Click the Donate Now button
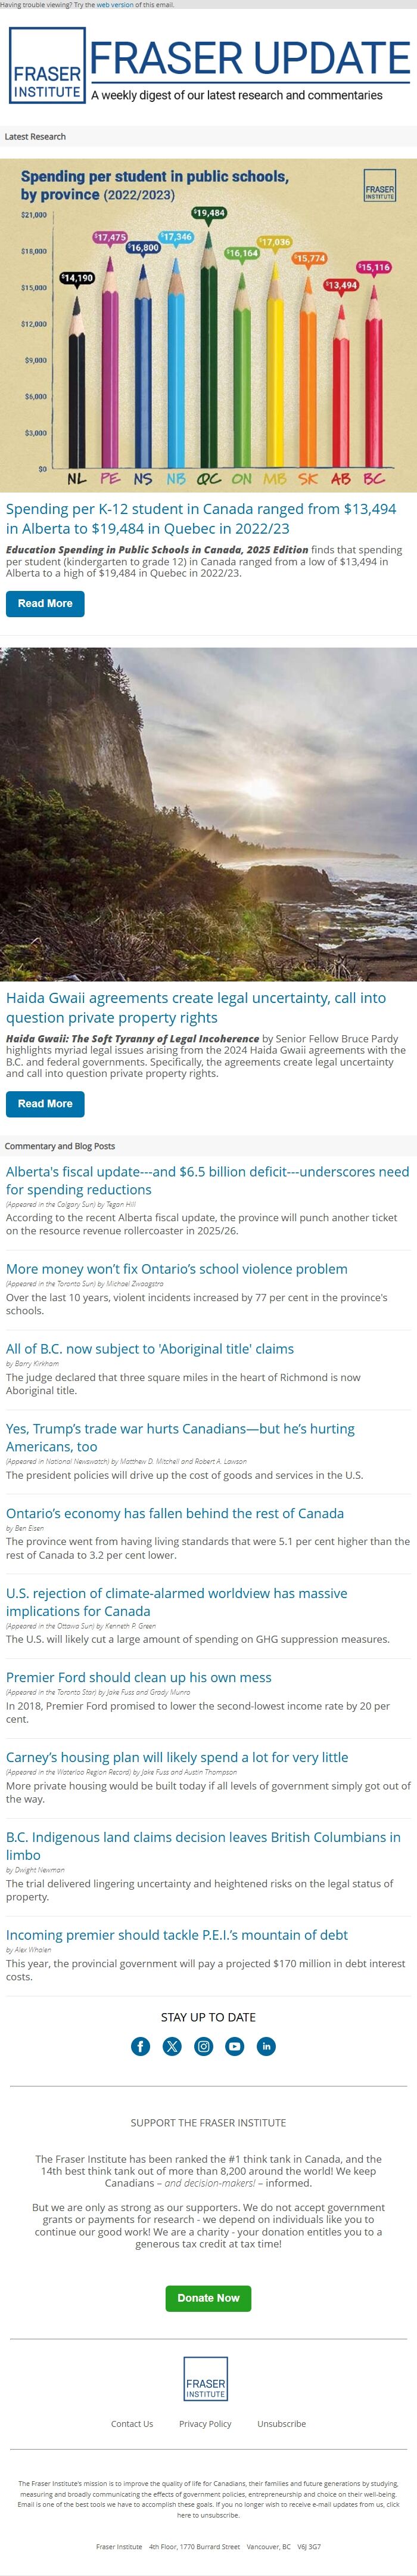 (208, 2298)
